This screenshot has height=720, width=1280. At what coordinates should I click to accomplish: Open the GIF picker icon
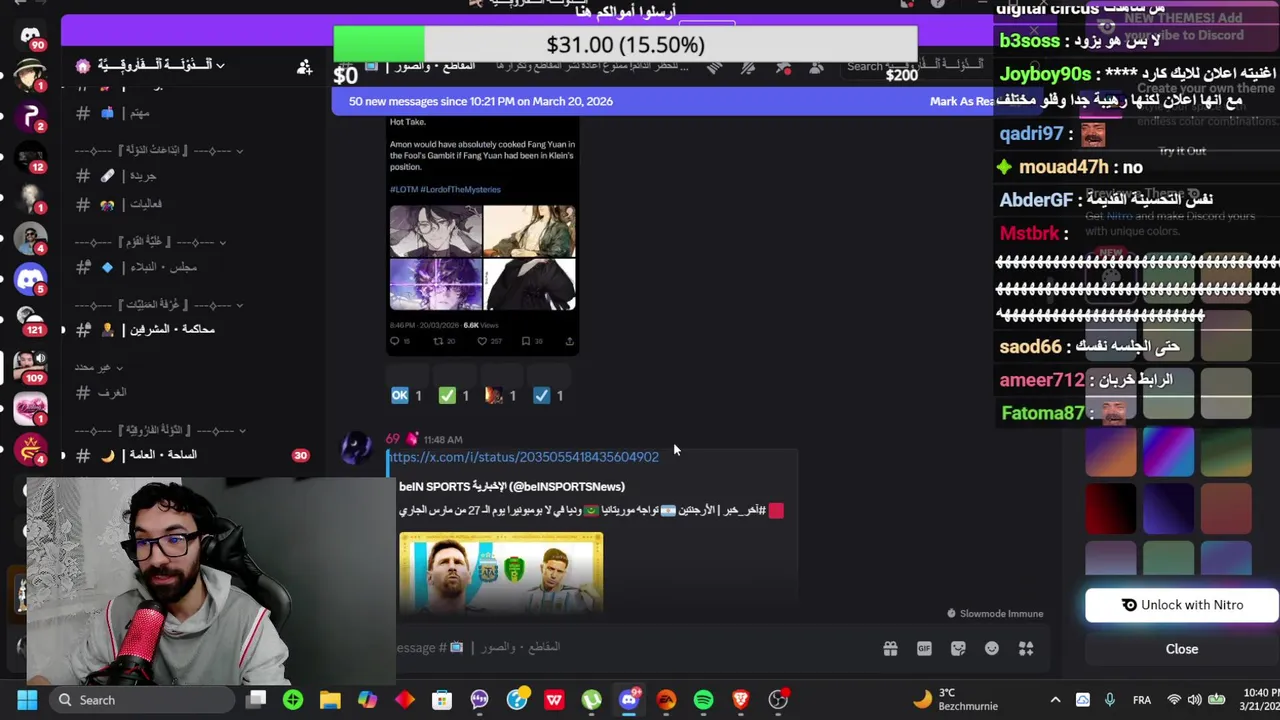tap(924, 649)
